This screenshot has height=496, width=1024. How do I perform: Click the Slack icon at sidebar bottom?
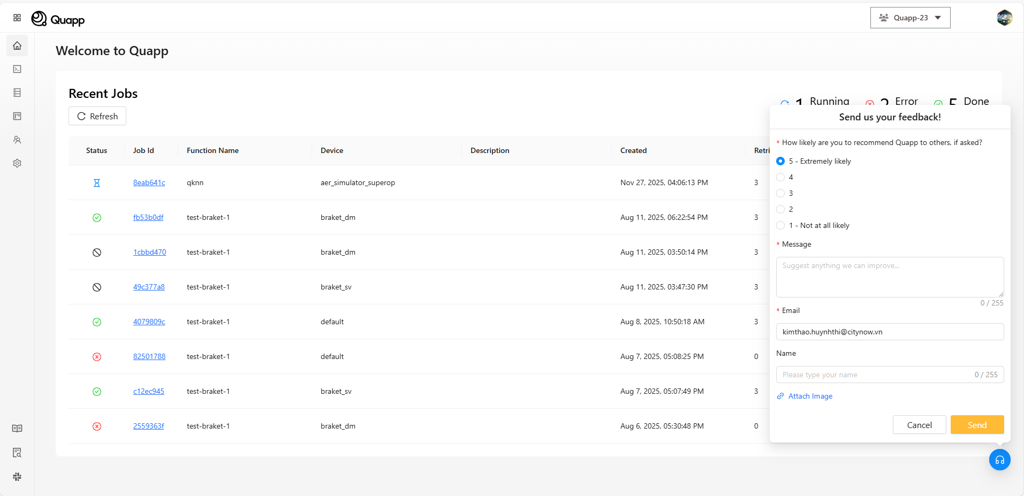coord(17,477)
